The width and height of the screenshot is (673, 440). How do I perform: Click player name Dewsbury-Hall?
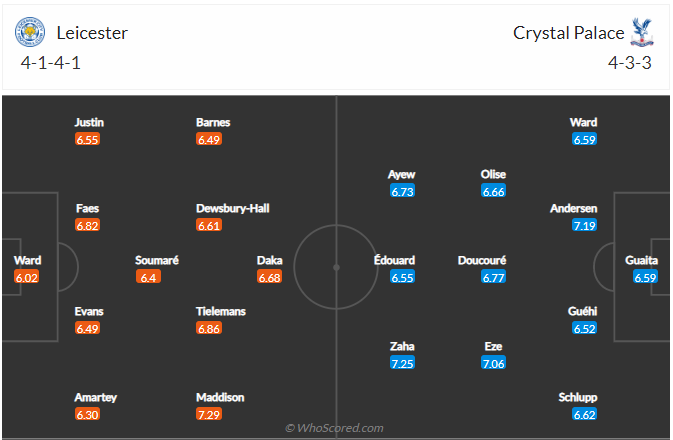coord(233,209)
